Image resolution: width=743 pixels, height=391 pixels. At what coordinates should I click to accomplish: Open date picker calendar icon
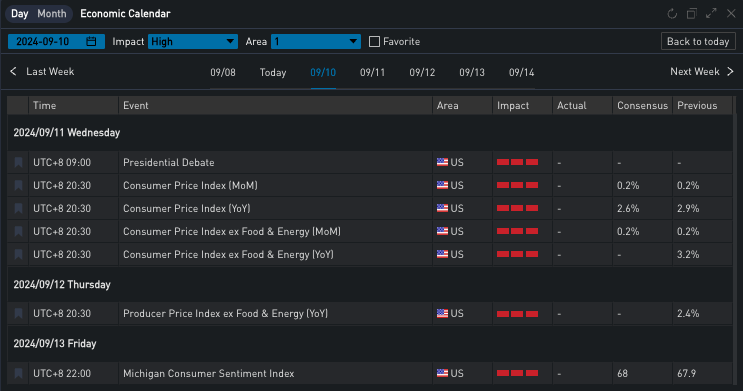91,42
